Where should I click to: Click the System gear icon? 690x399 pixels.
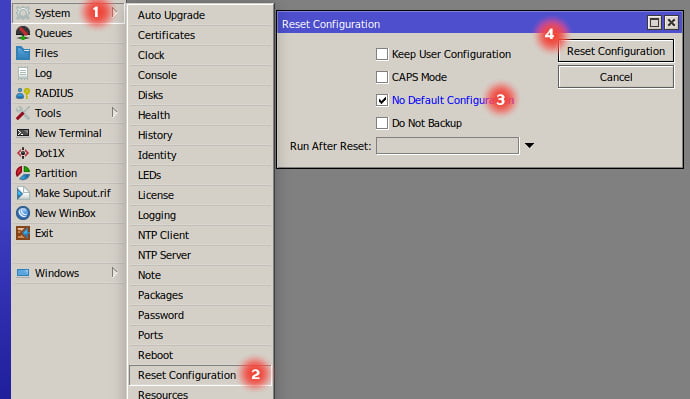pos(23,13)
